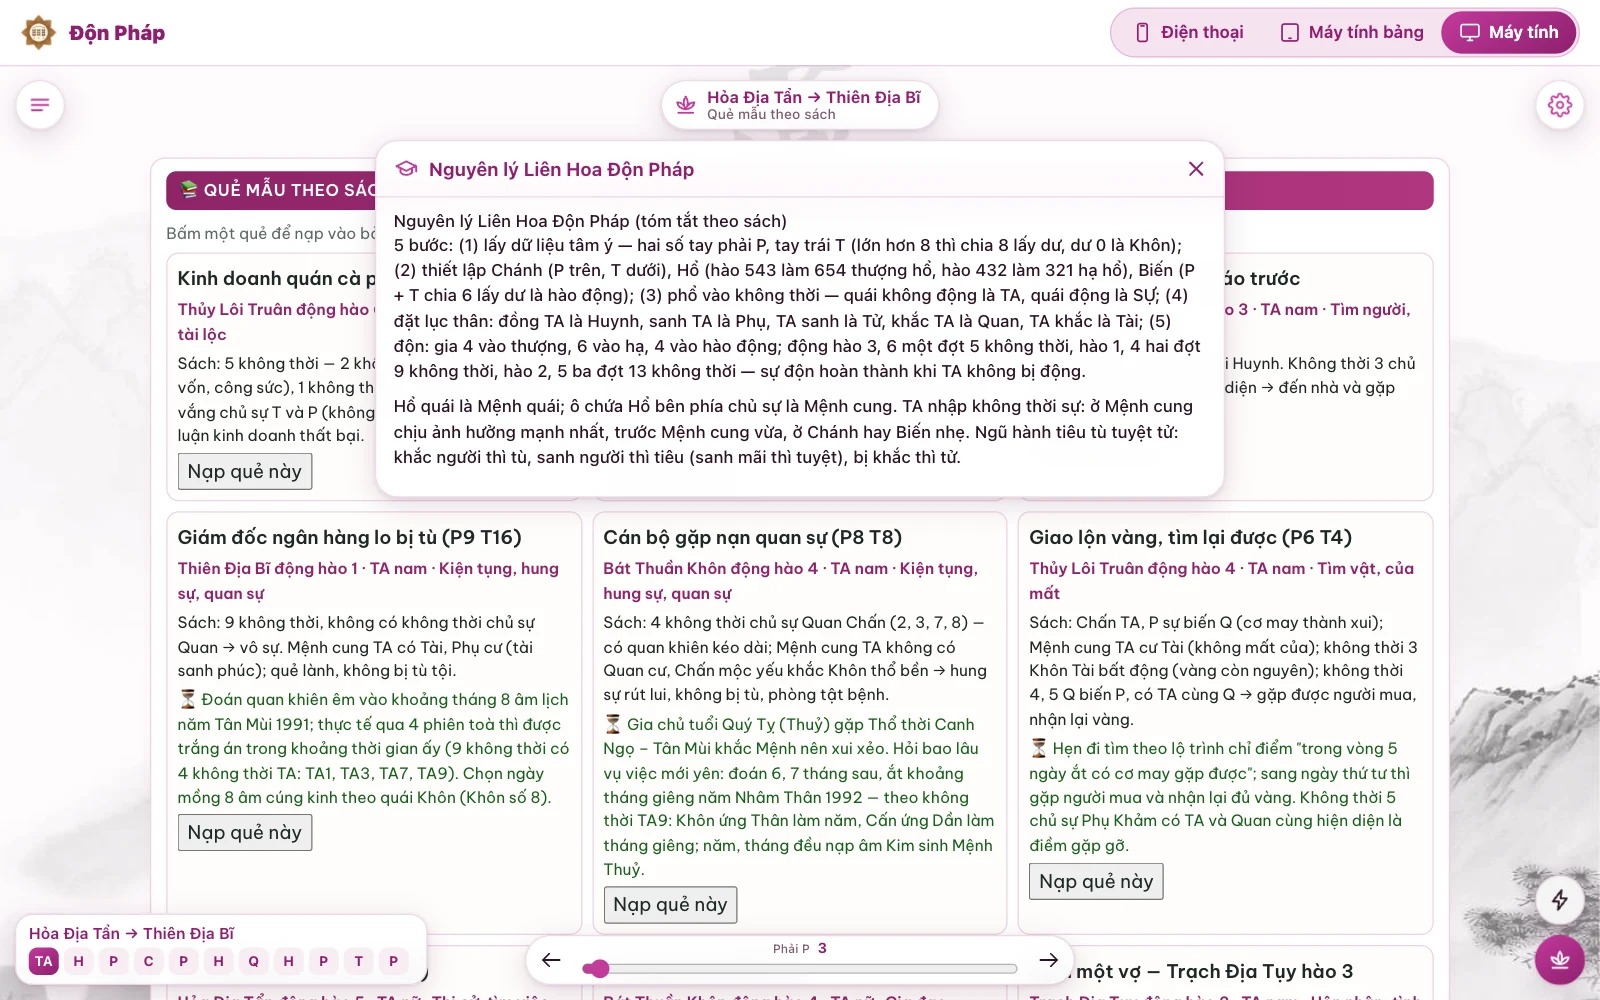Click the tablet icon in the Máy tính bảng tab
Viewport: 1600px width, 1000px height.
pyautogui.click(x=1290, y=33)
